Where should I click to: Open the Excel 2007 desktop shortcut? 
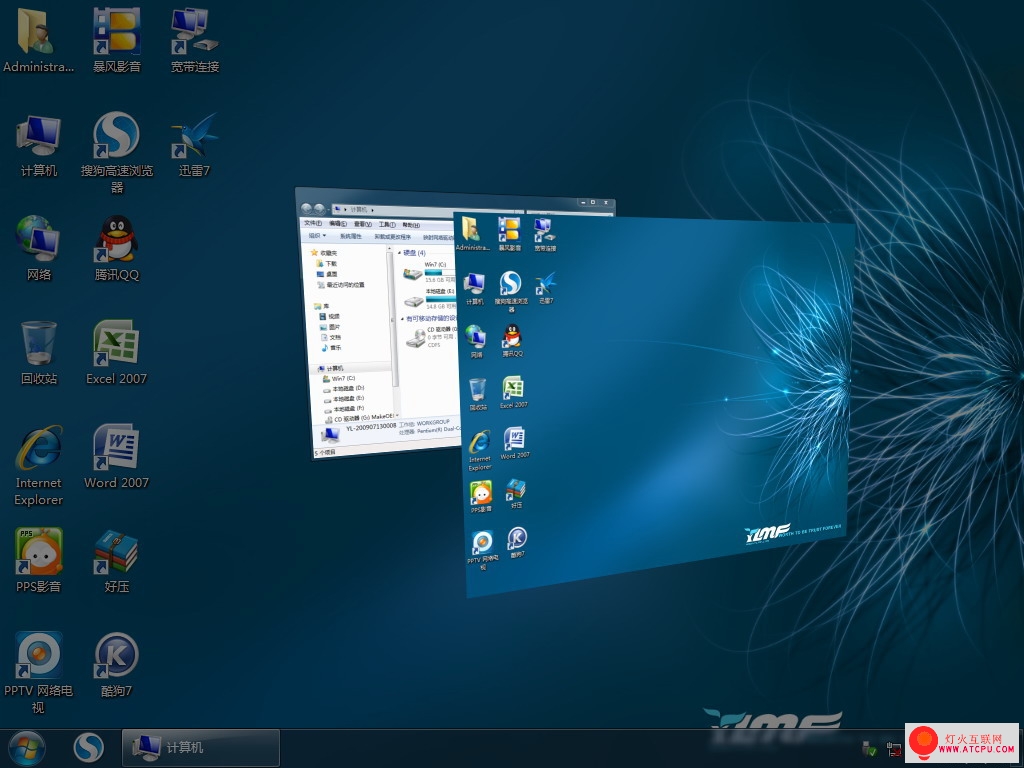click(116, 353)
